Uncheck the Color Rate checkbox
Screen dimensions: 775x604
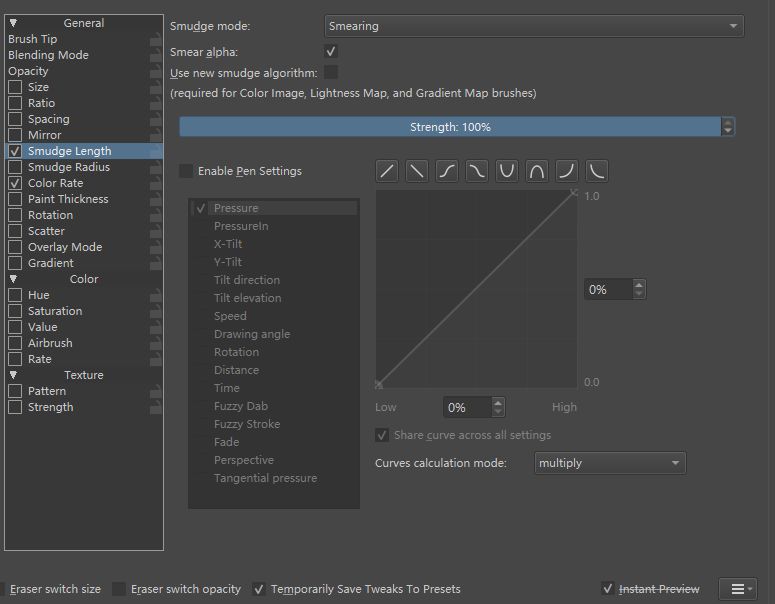point(15,183)
